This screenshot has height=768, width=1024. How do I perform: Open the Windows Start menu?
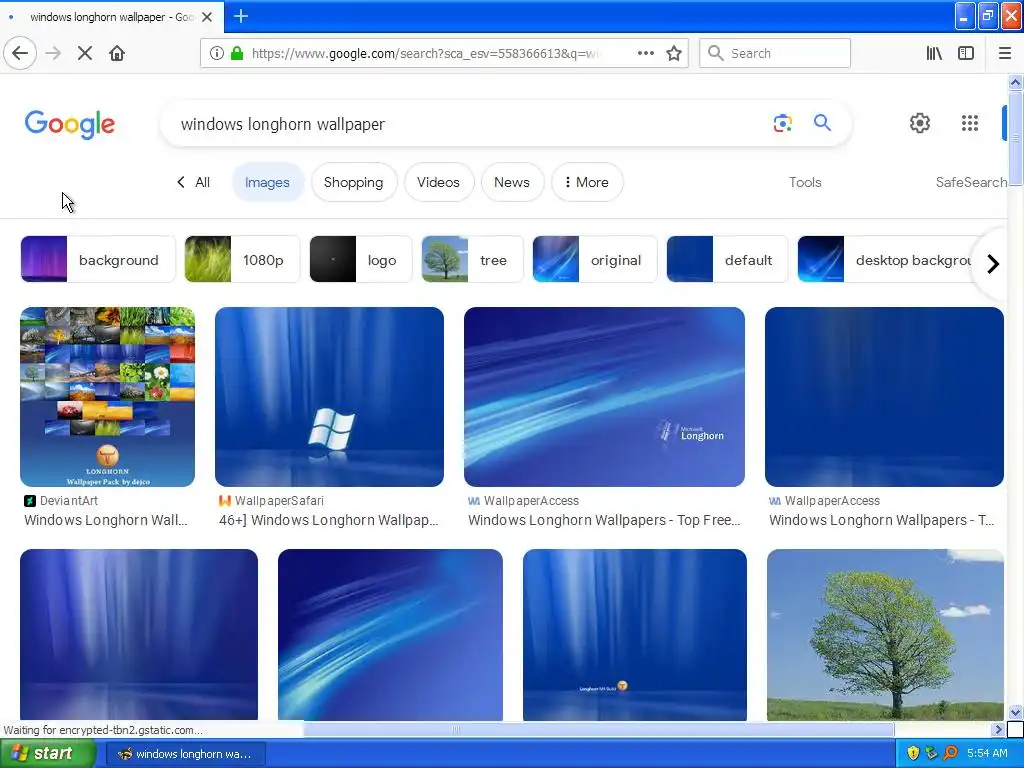click(x=48, y=754)
